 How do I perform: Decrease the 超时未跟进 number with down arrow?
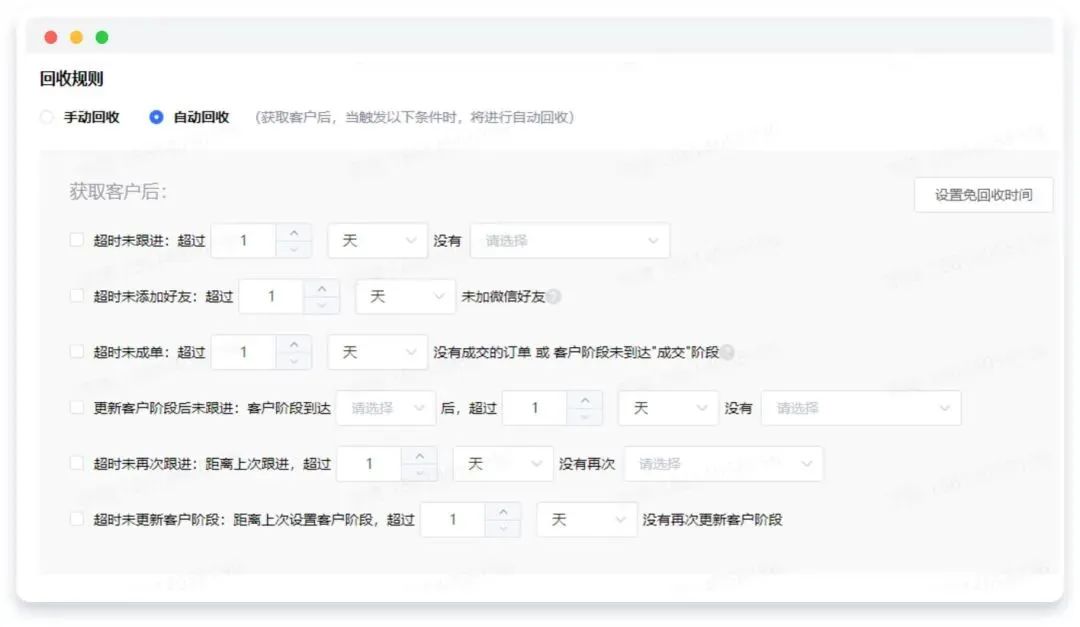pyautogui.click(x=294, y=249)
